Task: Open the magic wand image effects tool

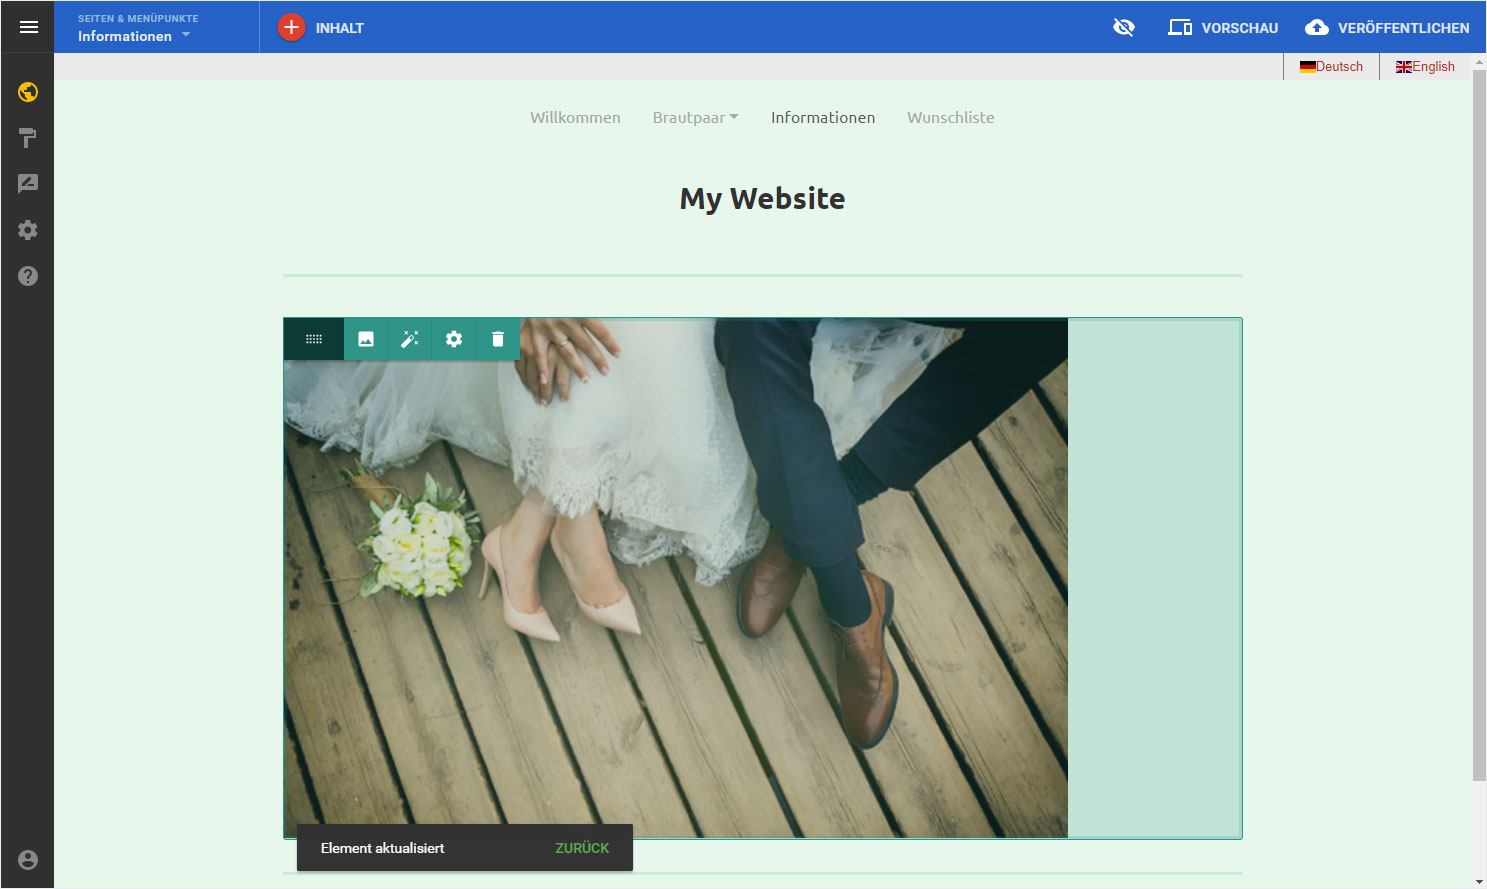Action: coord(410,339)
